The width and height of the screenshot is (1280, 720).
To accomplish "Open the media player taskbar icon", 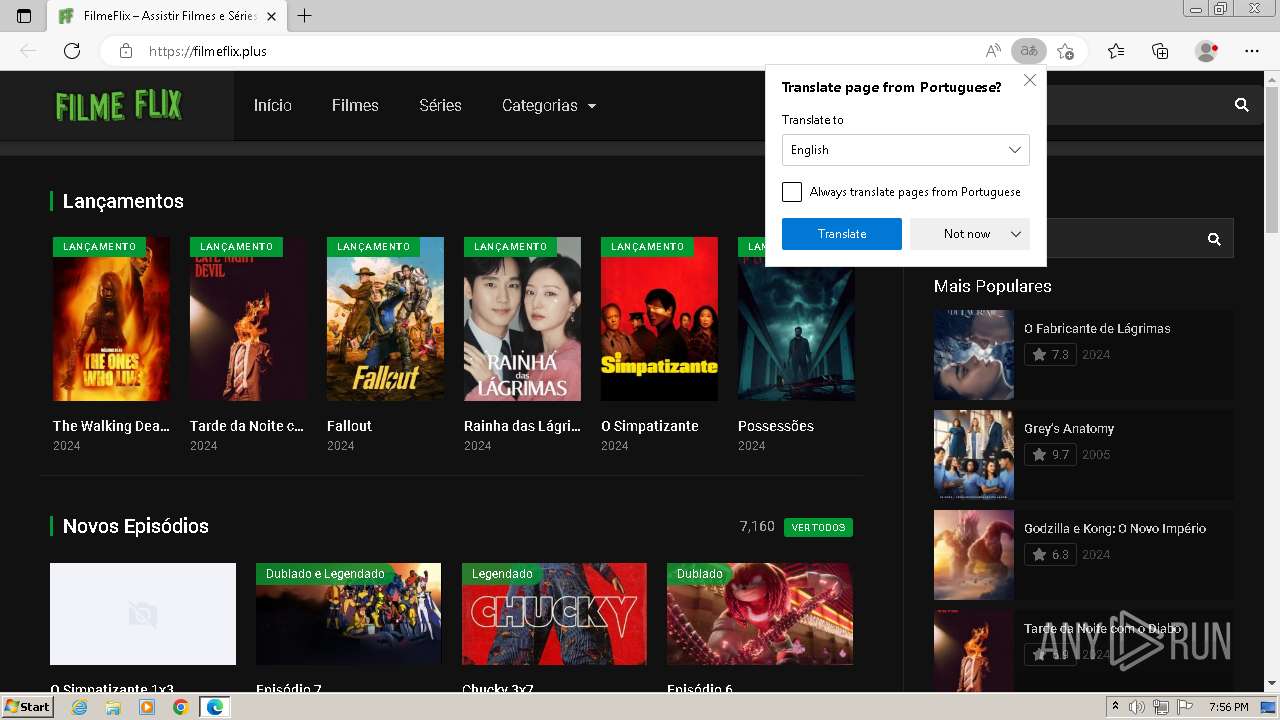I will (x=147, y=707).
